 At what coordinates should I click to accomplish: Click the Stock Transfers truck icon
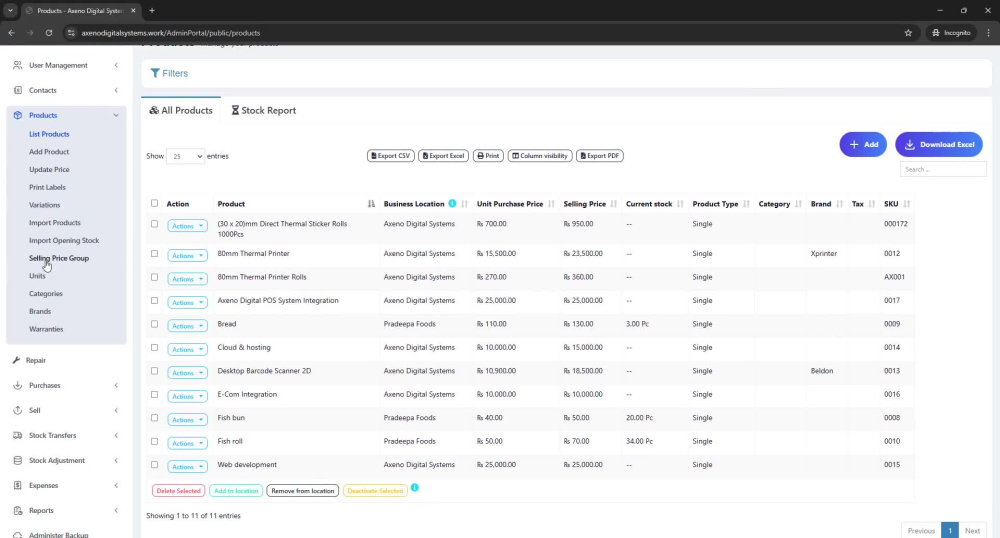coord(17,435)
